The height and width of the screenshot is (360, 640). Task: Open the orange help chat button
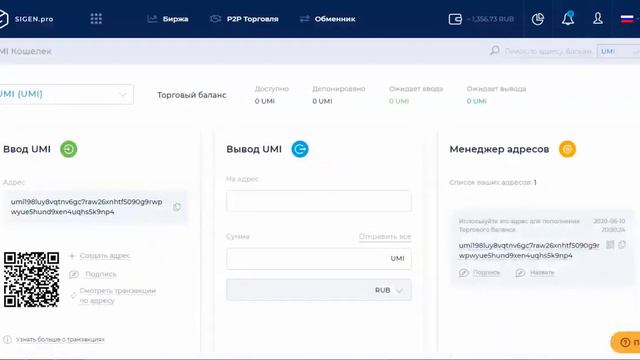tap(625, 342)
